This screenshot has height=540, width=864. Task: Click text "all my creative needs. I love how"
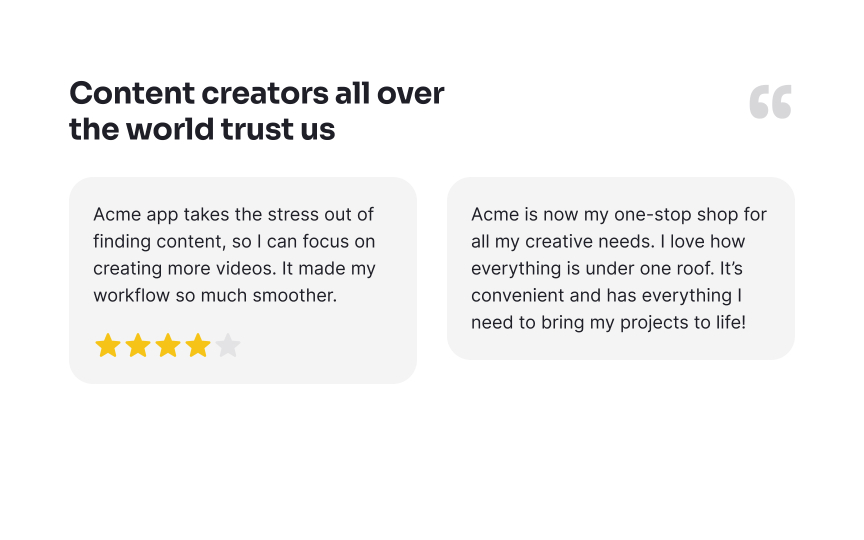608,241
